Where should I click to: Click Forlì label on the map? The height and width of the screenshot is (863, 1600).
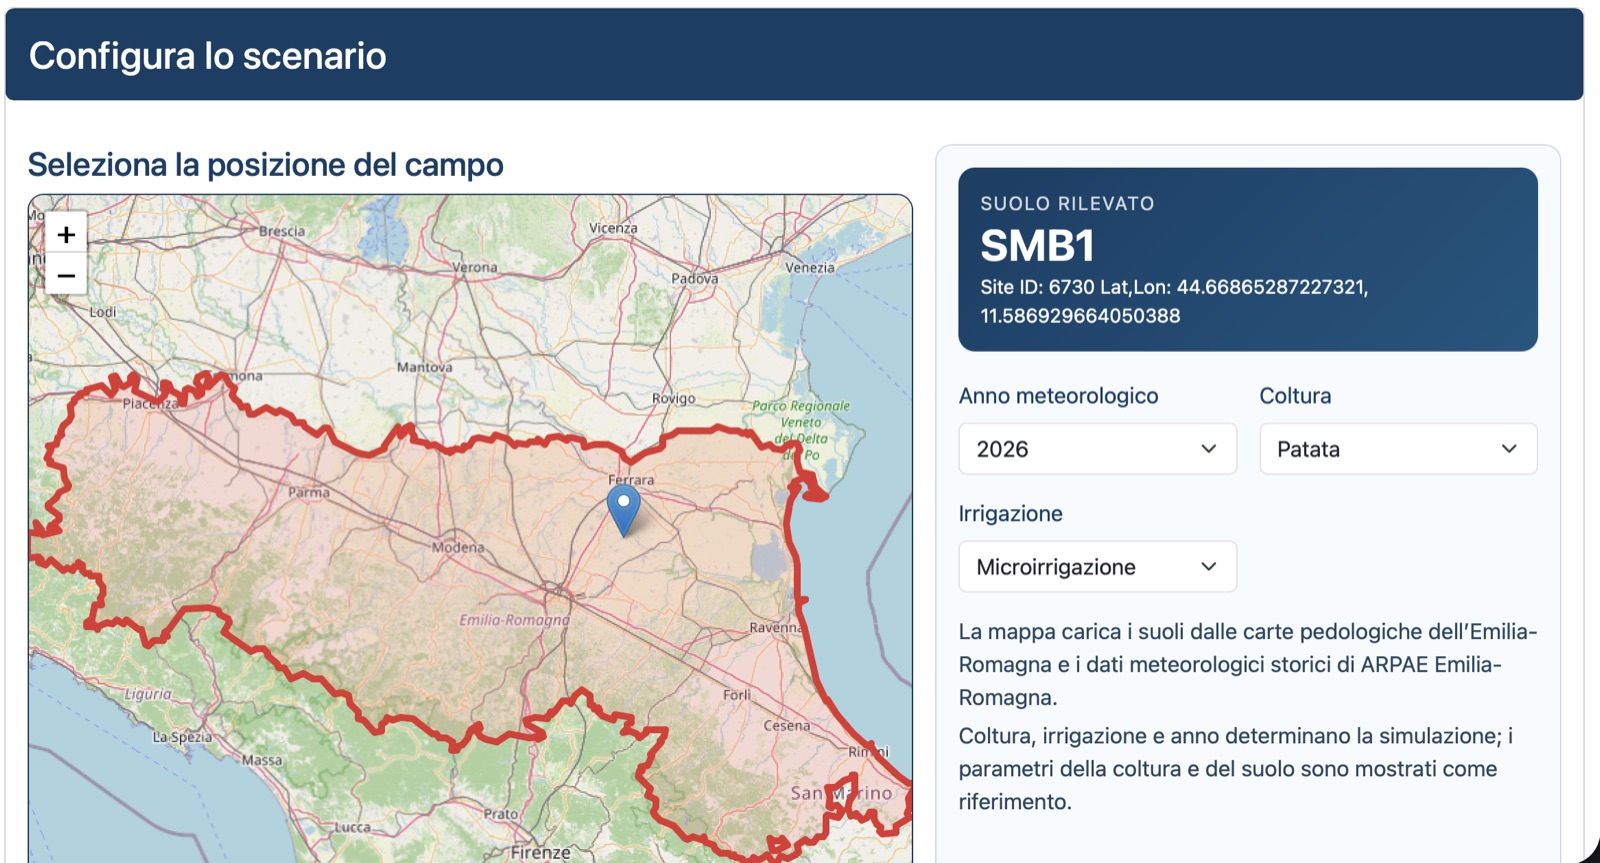coord(737,694)
